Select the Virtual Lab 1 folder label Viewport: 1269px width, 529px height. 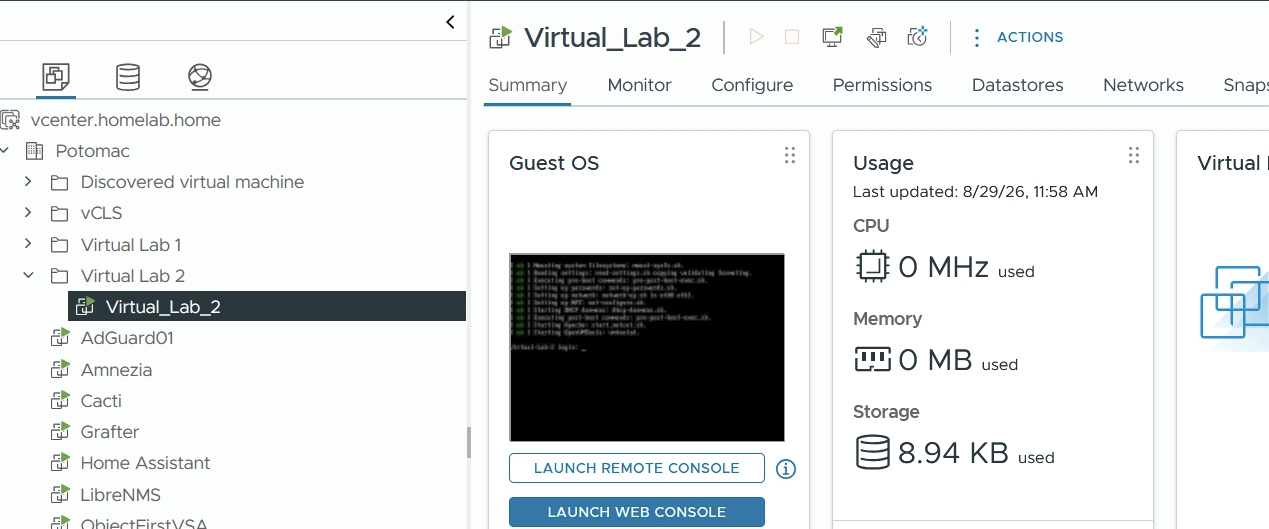point(131,245)
